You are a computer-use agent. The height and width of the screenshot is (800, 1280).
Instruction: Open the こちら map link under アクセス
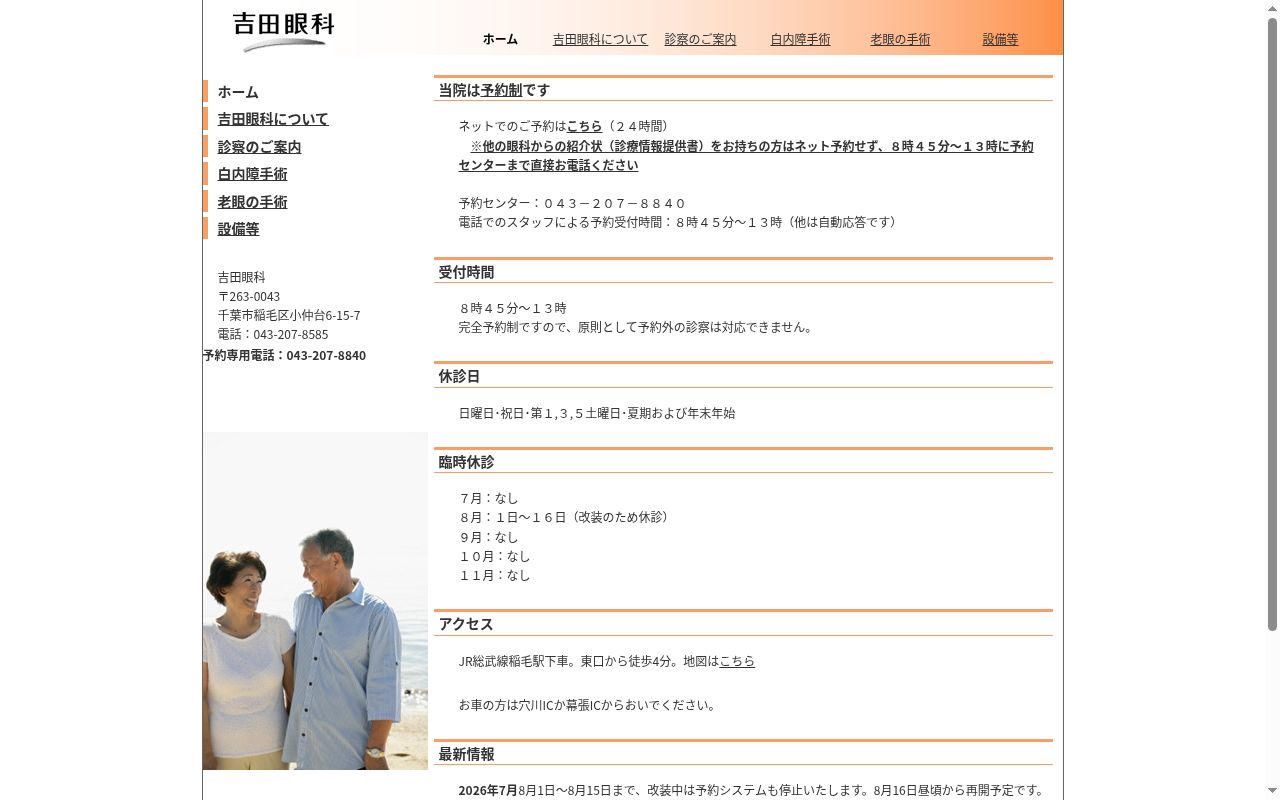[x=737, y=661]
